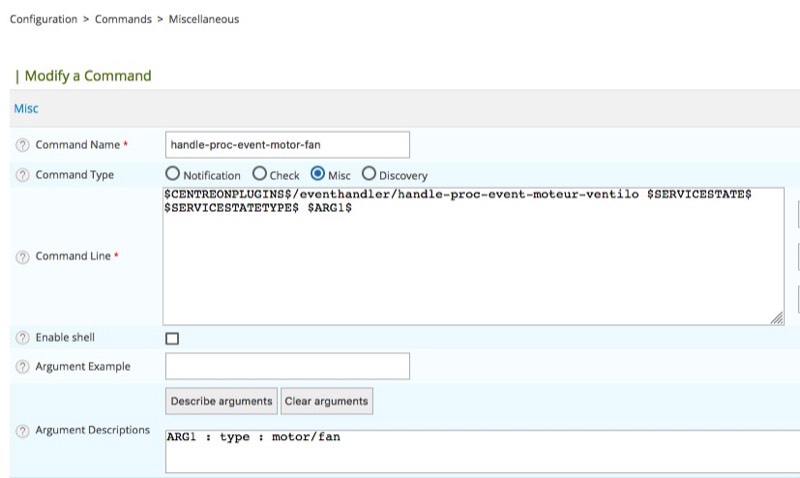
Task: Click help icon beside Argument Descriptions
Action: 22,431
